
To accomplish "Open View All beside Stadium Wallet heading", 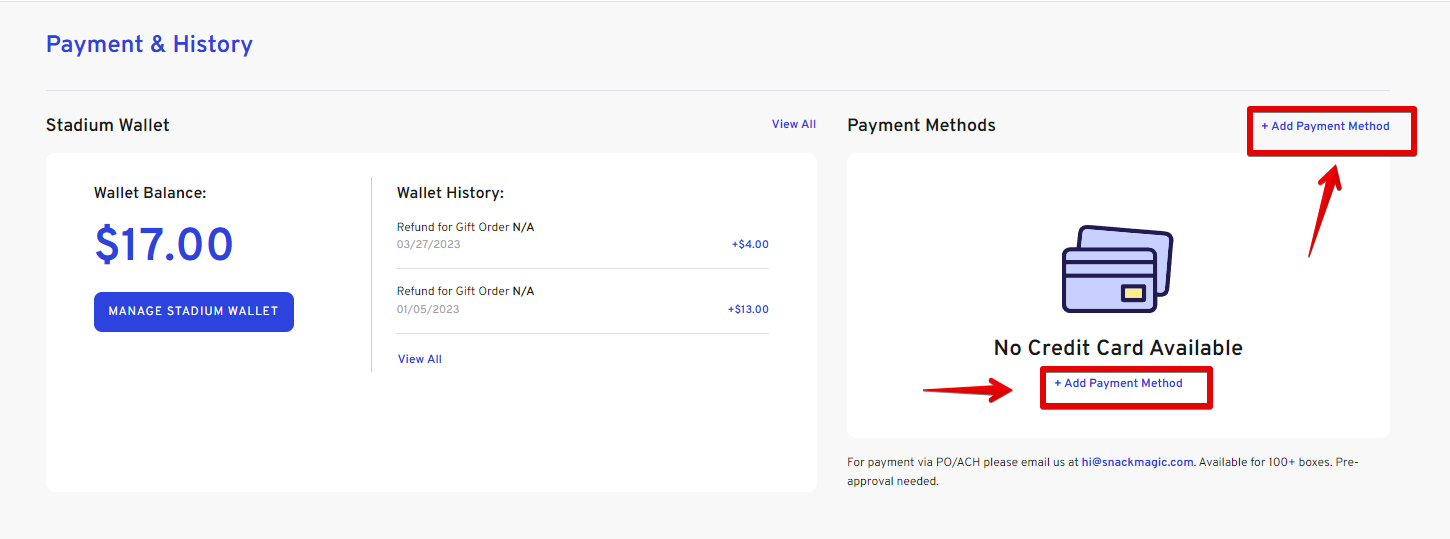I will [x=794, y=124].
